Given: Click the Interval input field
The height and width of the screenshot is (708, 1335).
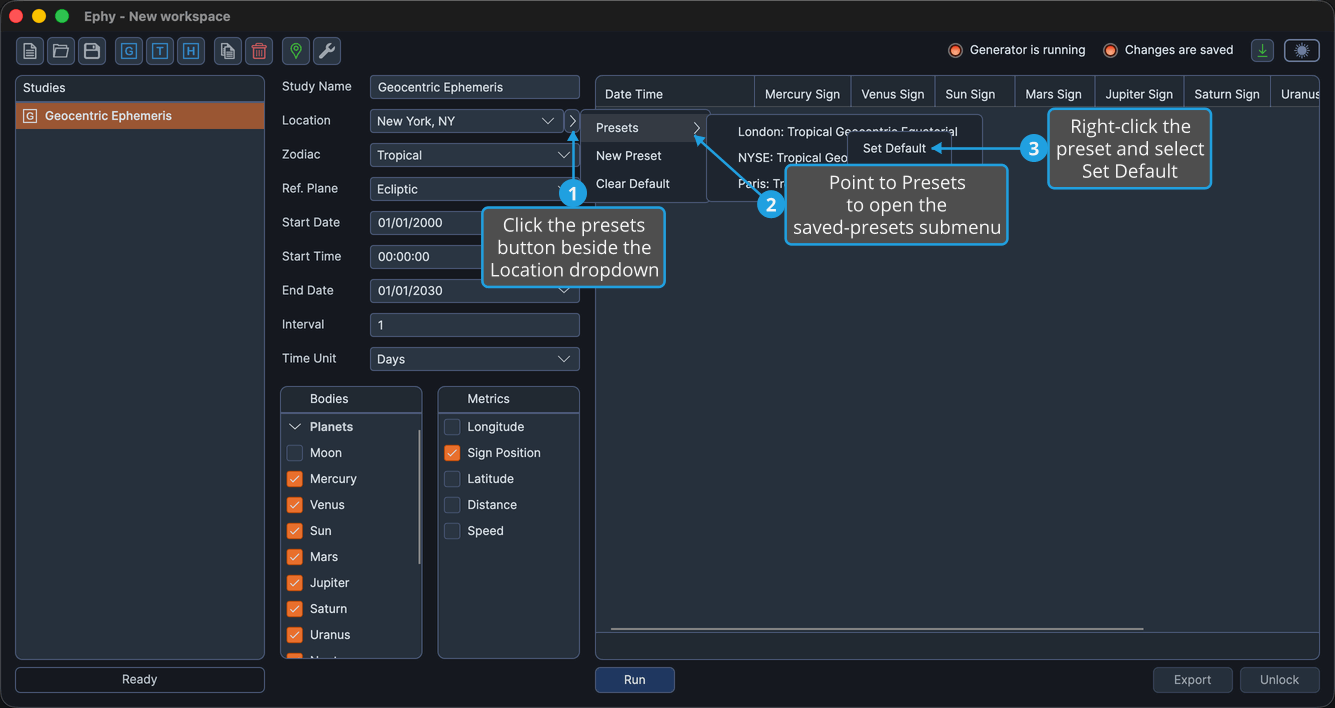Looking at the screenshot, I should [474, 325].
